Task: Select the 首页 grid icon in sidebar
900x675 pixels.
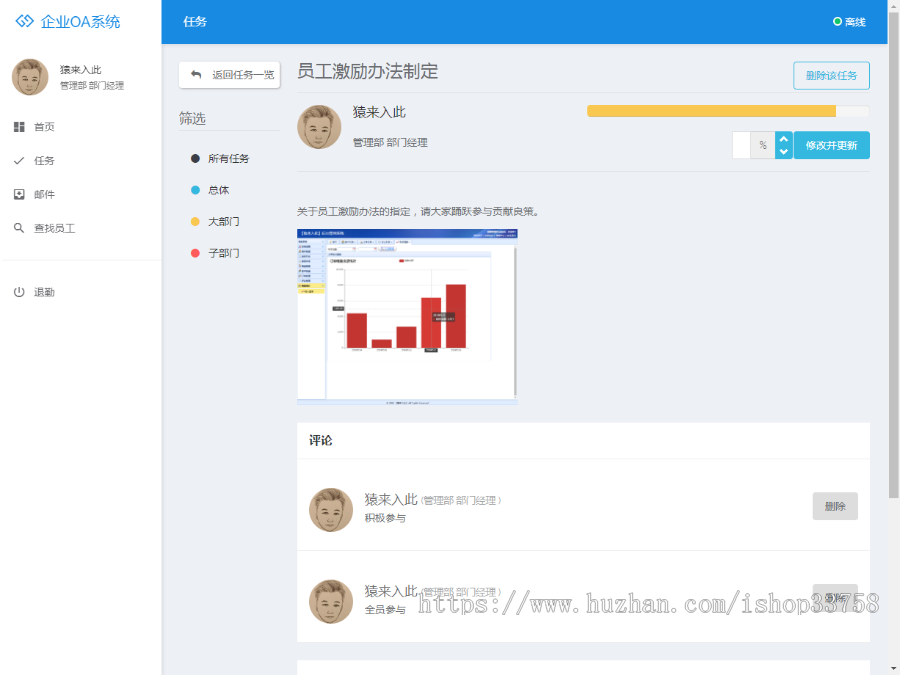Action: click(x=18, y=126)
